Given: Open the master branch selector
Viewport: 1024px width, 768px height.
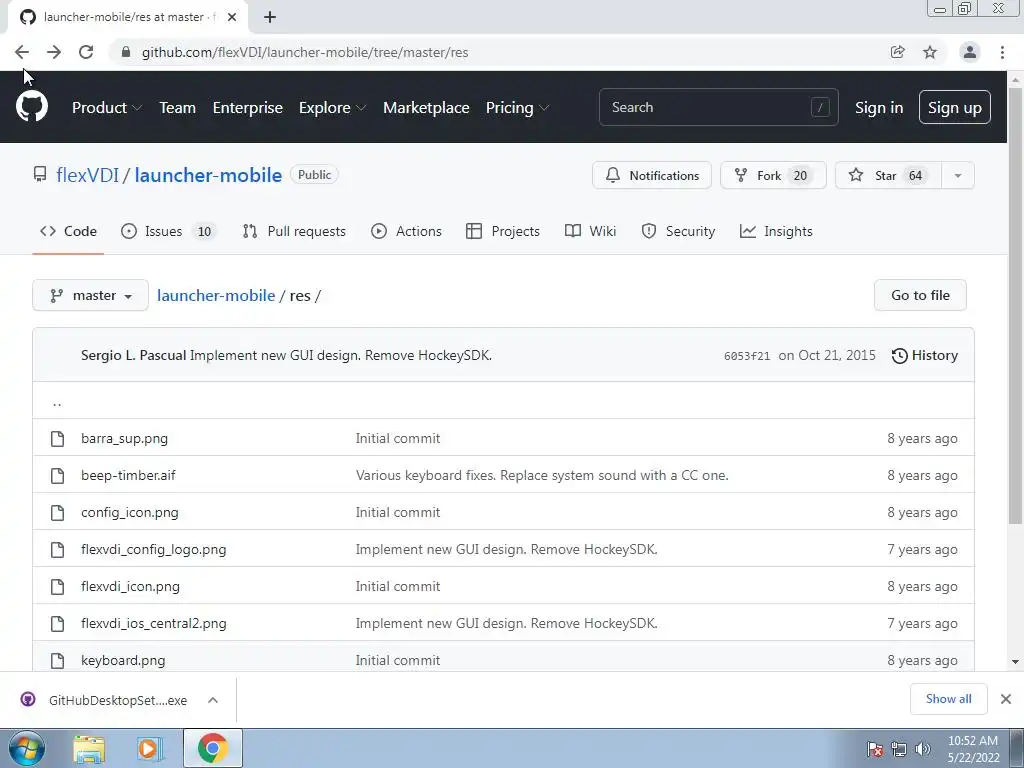Looking at the screenshot, I should 91,295.
